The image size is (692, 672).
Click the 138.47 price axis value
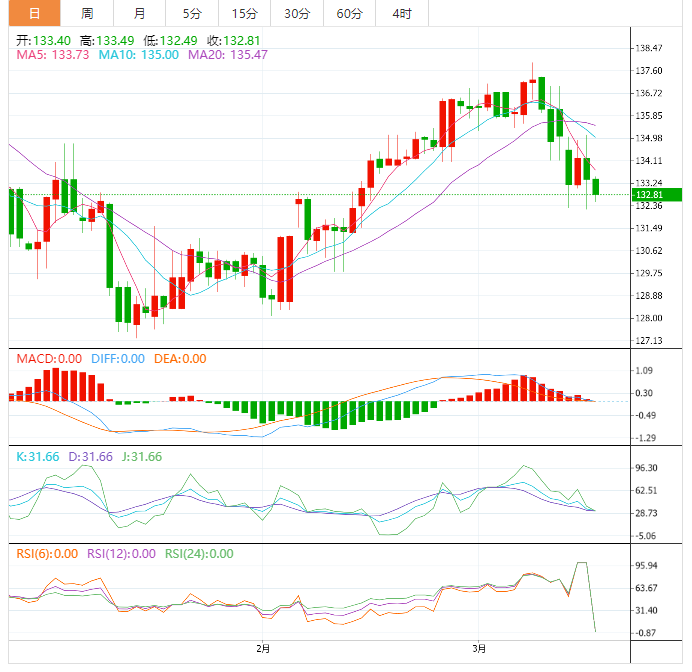(x=649, y=48)
